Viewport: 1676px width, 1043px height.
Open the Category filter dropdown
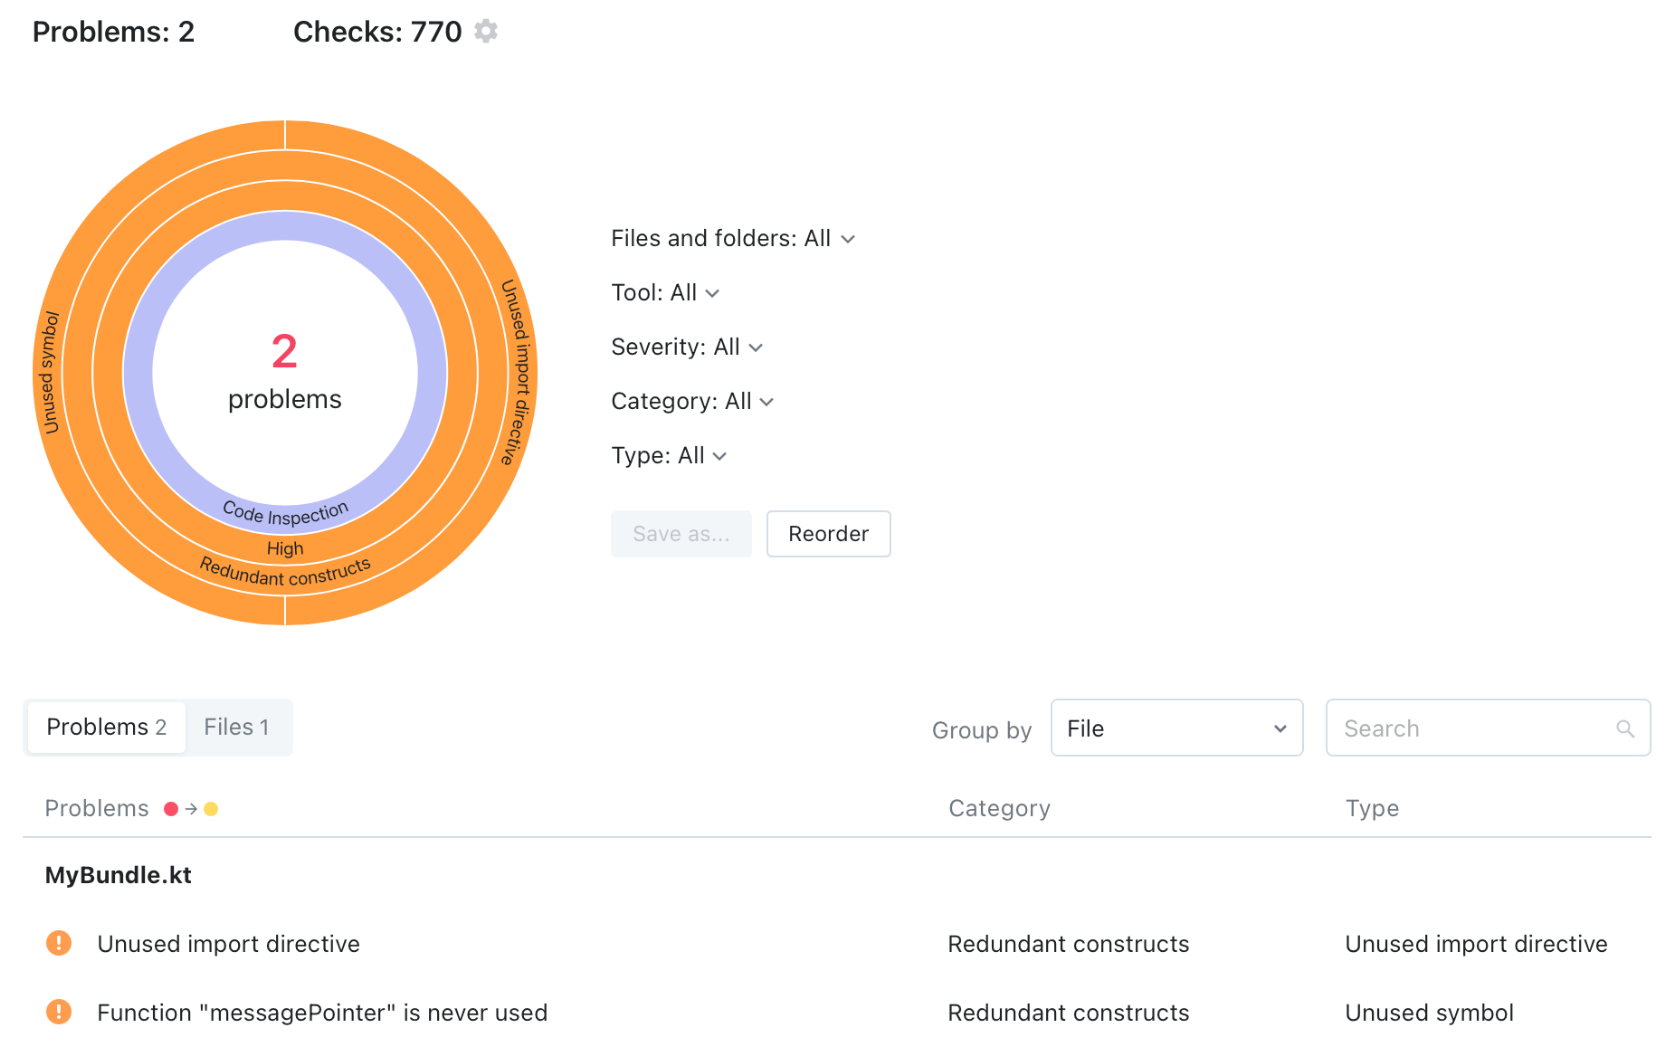click(692, 401)
